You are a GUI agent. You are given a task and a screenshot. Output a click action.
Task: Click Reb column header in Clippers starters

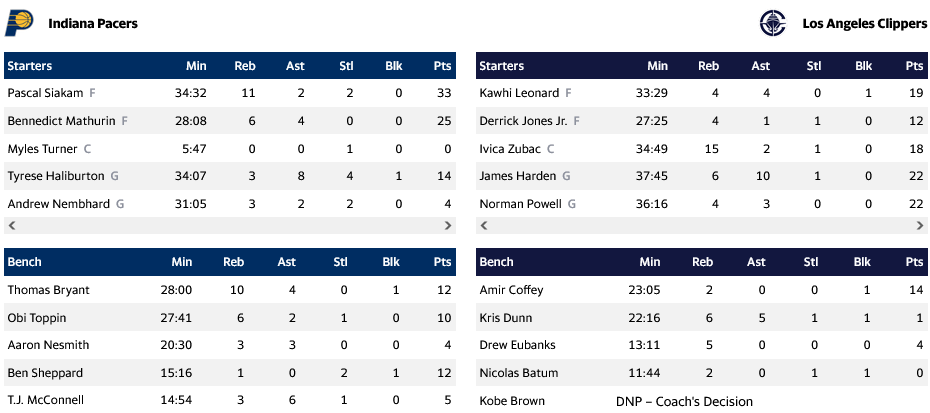click(x=708, y=66)
